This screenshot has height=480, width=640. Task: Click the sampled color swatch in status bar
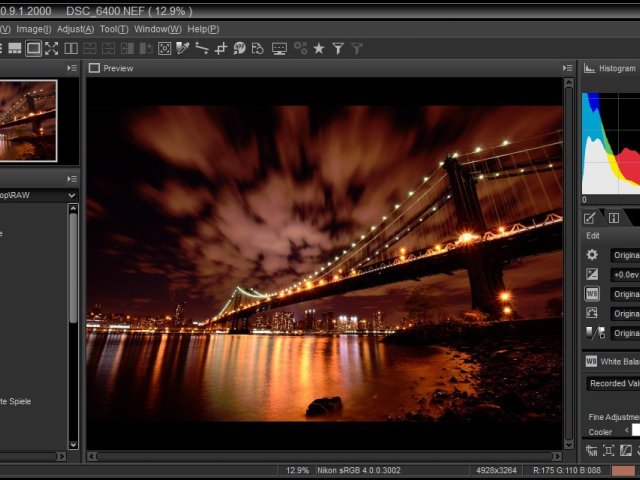coord(622,470)
